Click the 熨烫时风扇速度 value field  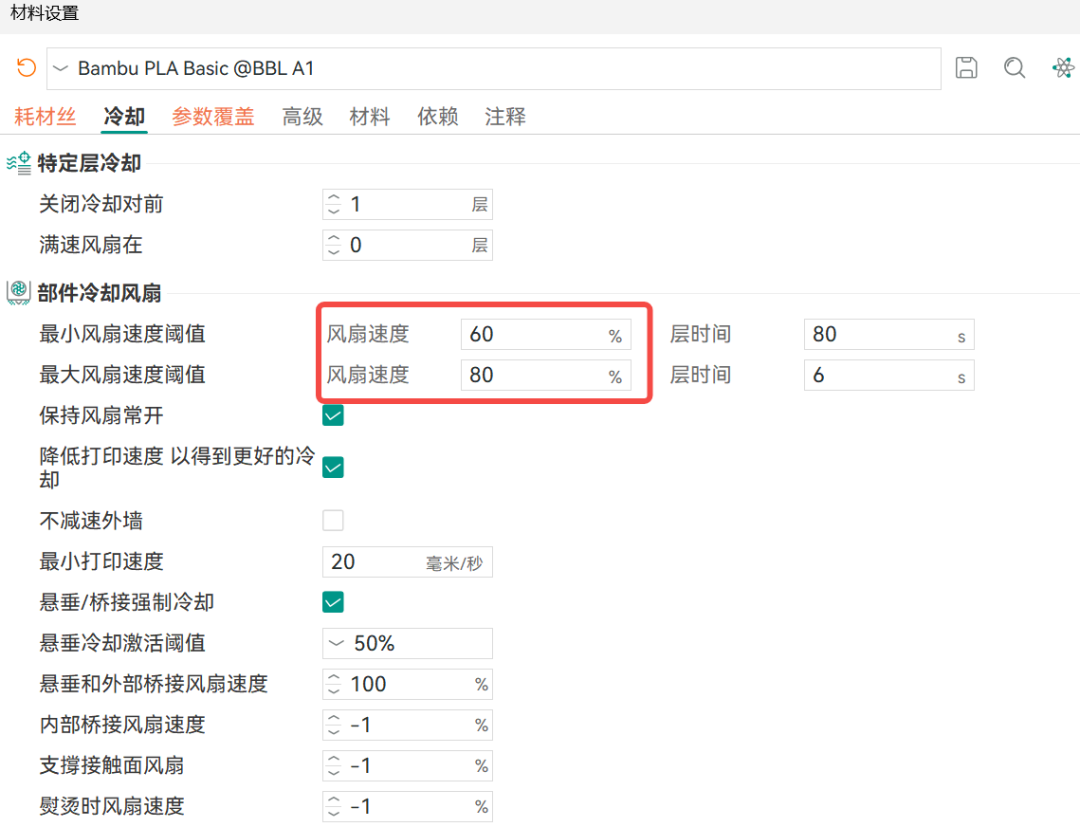(407, 806)
